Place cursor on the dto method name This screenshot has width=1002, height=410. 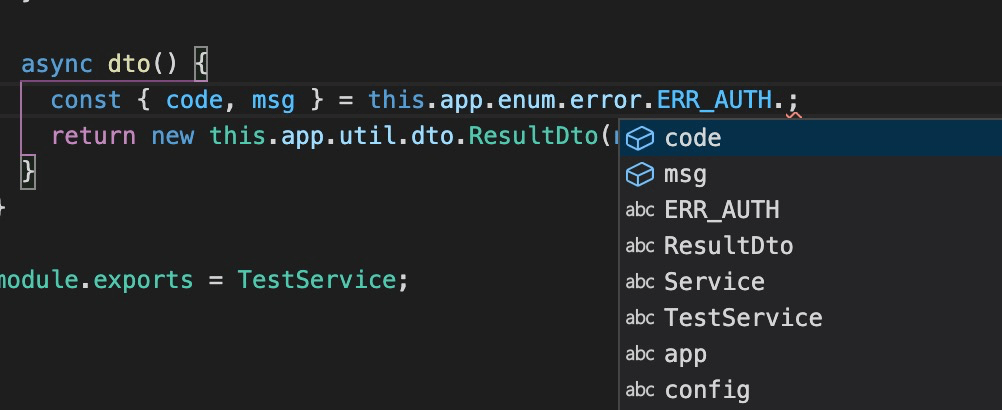128,65
